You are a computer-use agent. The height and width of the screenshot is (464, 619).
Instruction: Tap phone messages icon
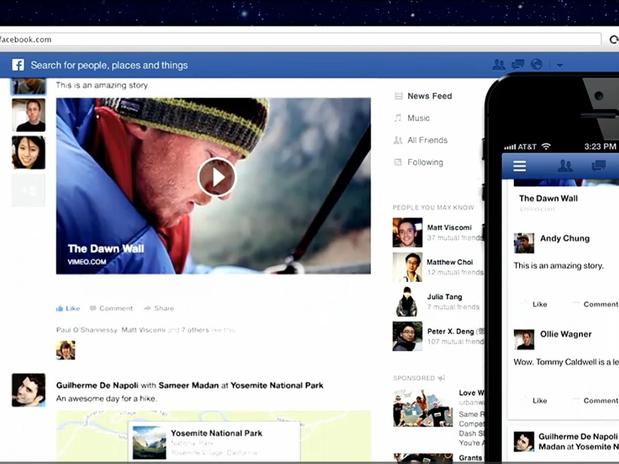tap(598, 165)
